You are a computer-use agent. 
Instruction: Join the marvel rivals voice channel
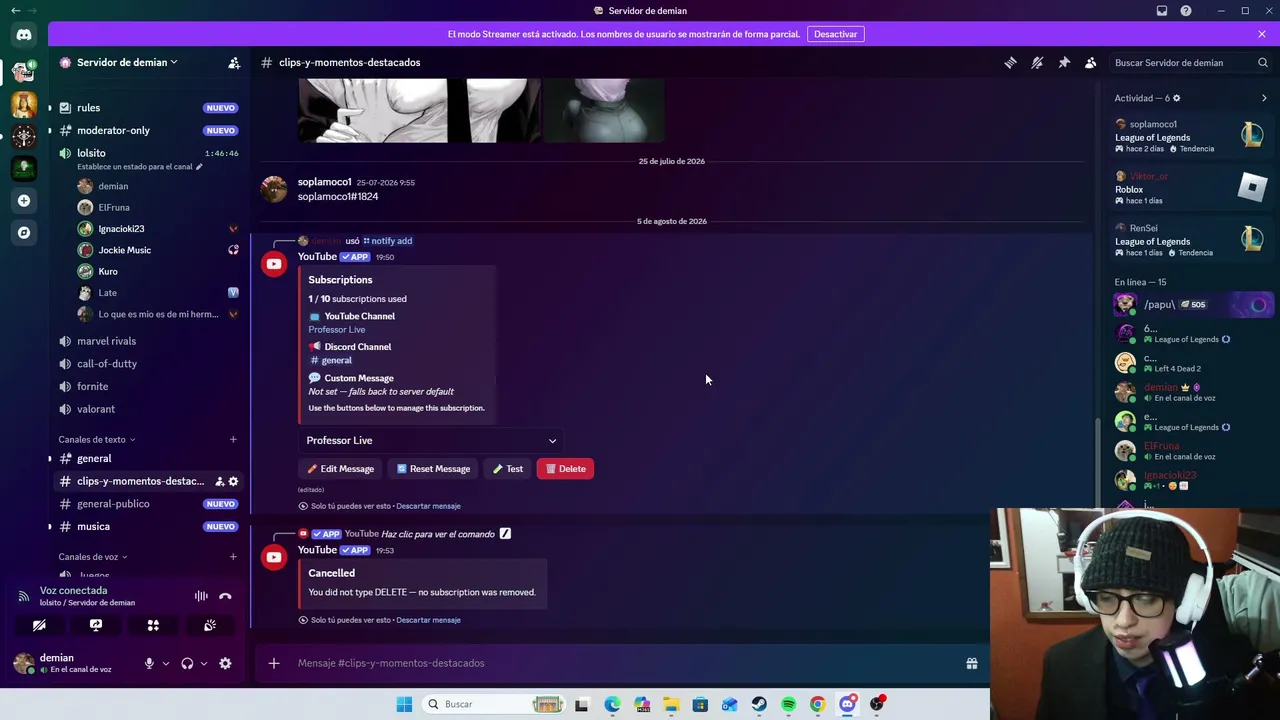pyautogui.click(x=148, y=341)
